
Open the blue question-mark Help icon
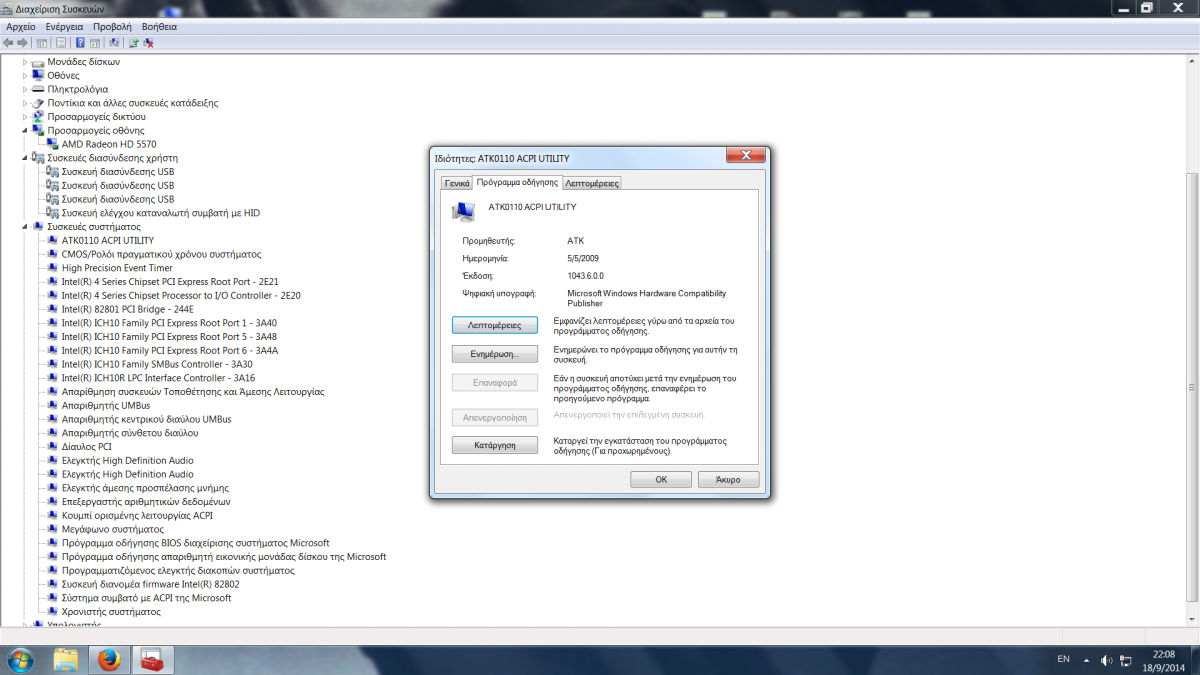tap(80, 43)
